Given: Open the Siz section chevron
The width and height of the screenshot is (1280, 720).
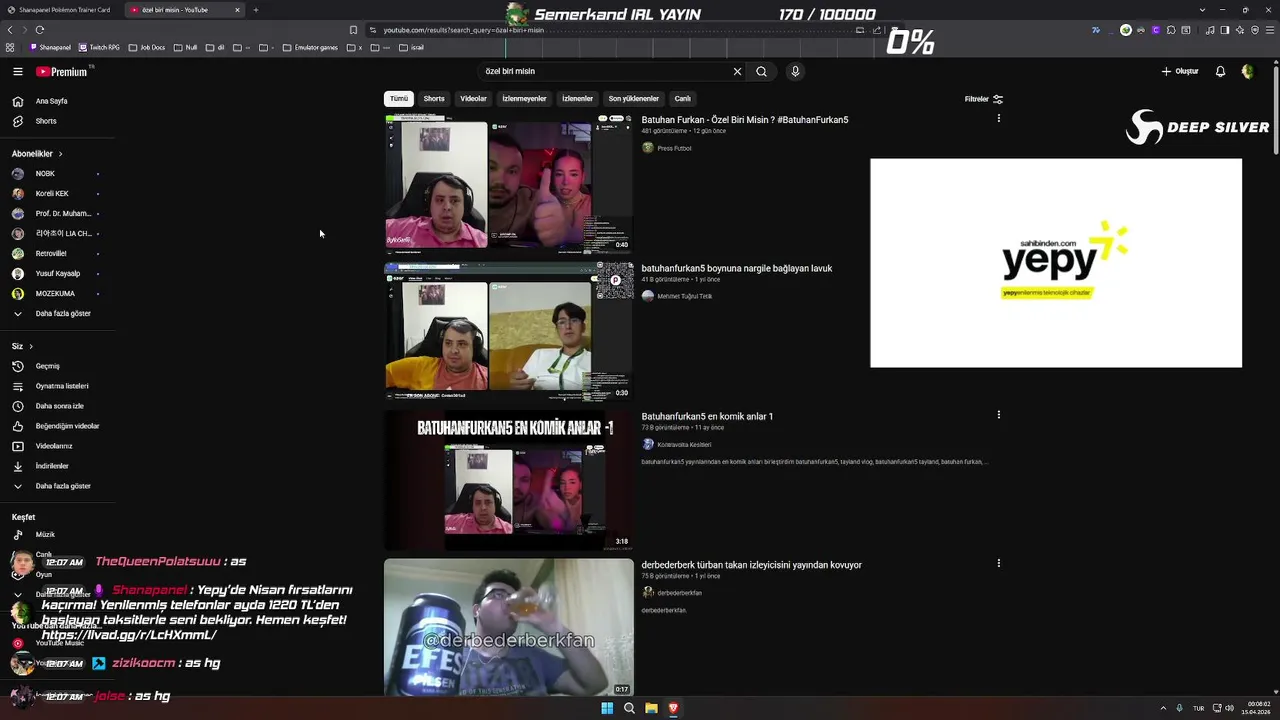Looking at the screenshot, I should tap(31, 346).
